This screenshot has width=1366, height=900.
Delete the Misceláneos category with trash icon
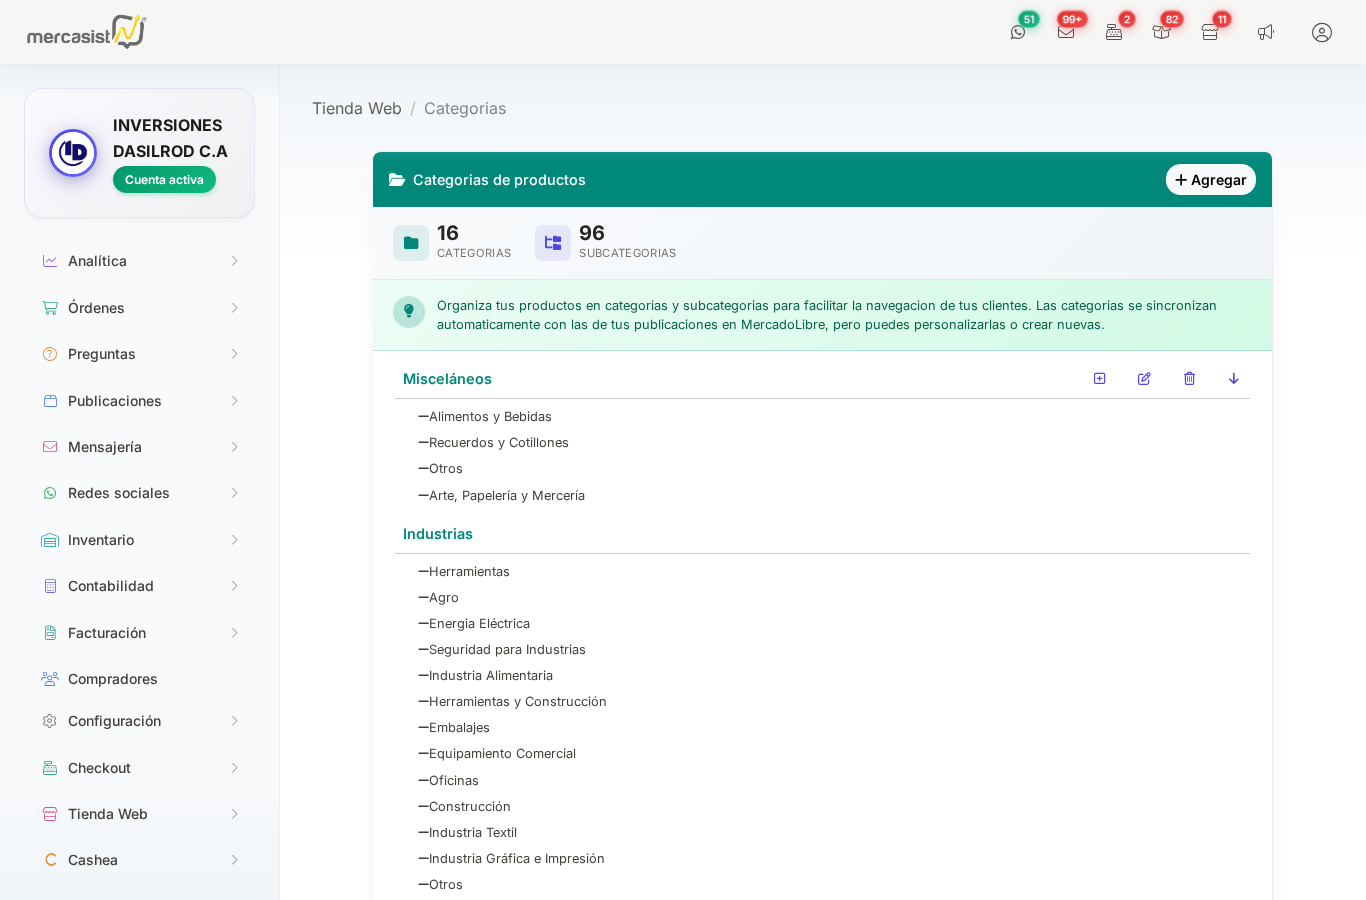(x=1189, y=379)
